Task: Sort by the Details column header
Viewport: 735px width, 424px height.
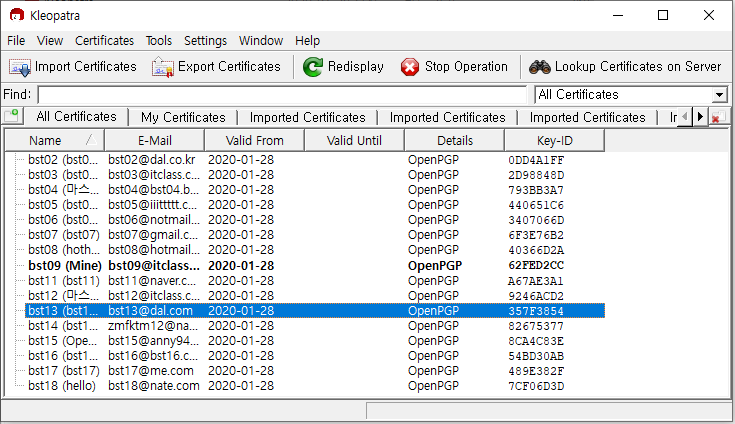Action: 455,141
